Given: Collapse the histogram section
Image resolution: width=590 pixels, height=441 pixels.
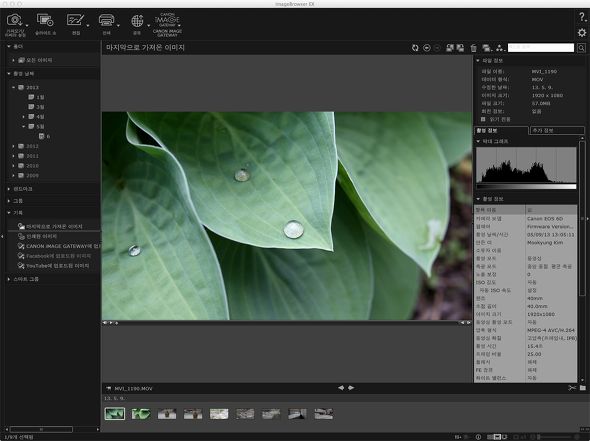Looking at the screenshot, I should click(478, 141).
